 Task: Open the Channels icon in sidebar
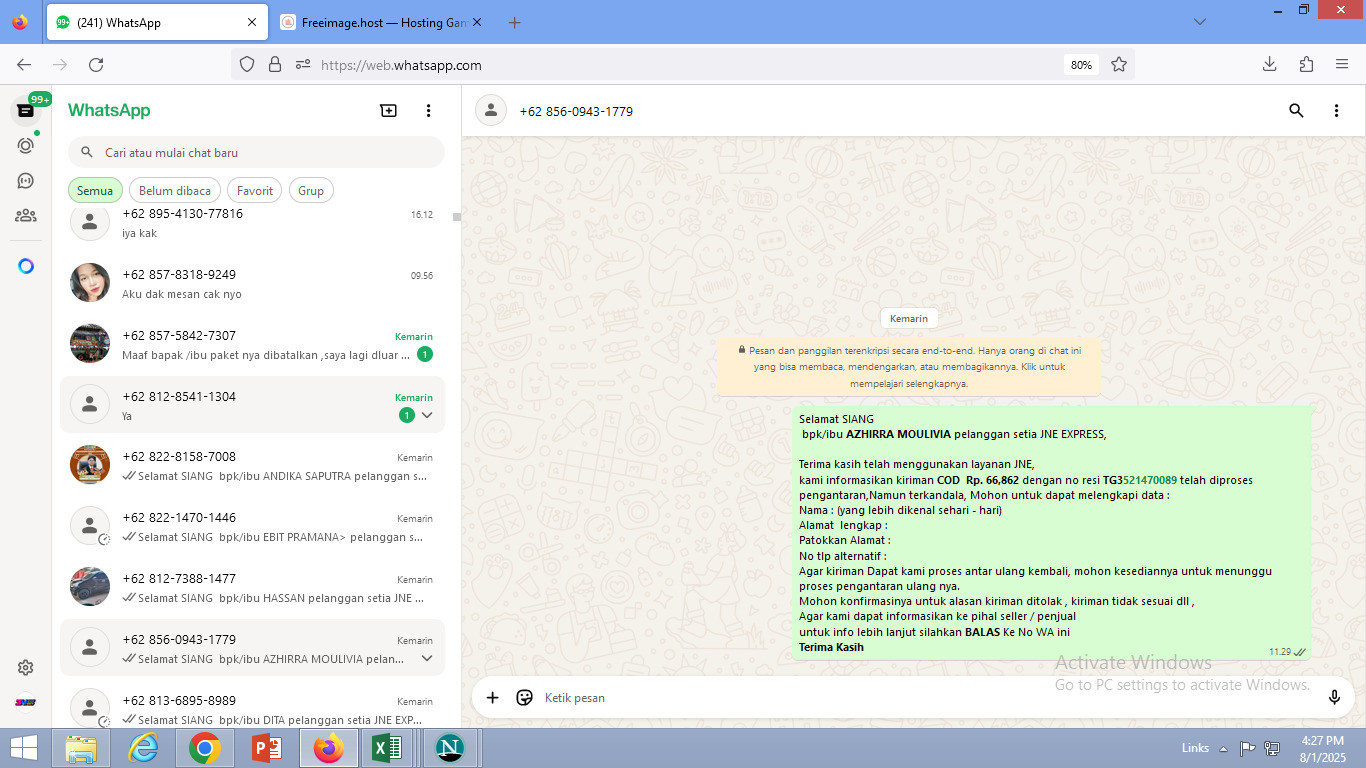click(26, 181)
